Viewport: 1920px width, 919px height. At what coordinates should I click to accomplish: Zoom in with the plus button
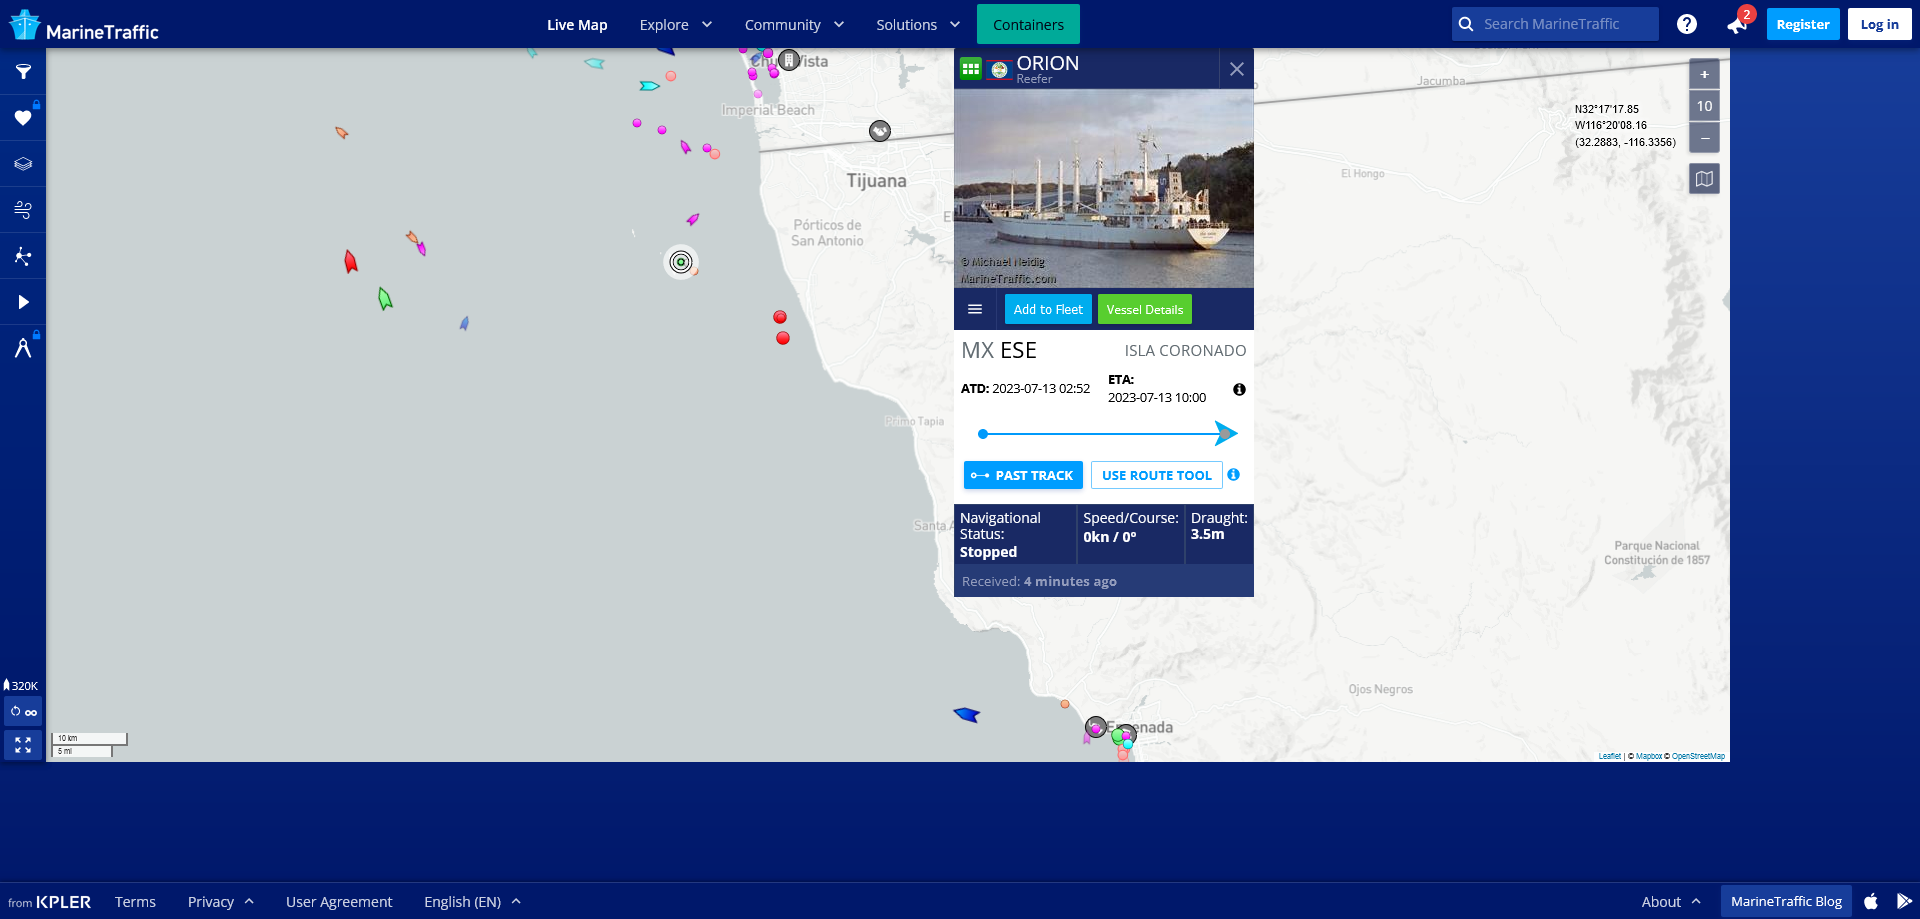pyautogui.click(x=1704, y=74)
